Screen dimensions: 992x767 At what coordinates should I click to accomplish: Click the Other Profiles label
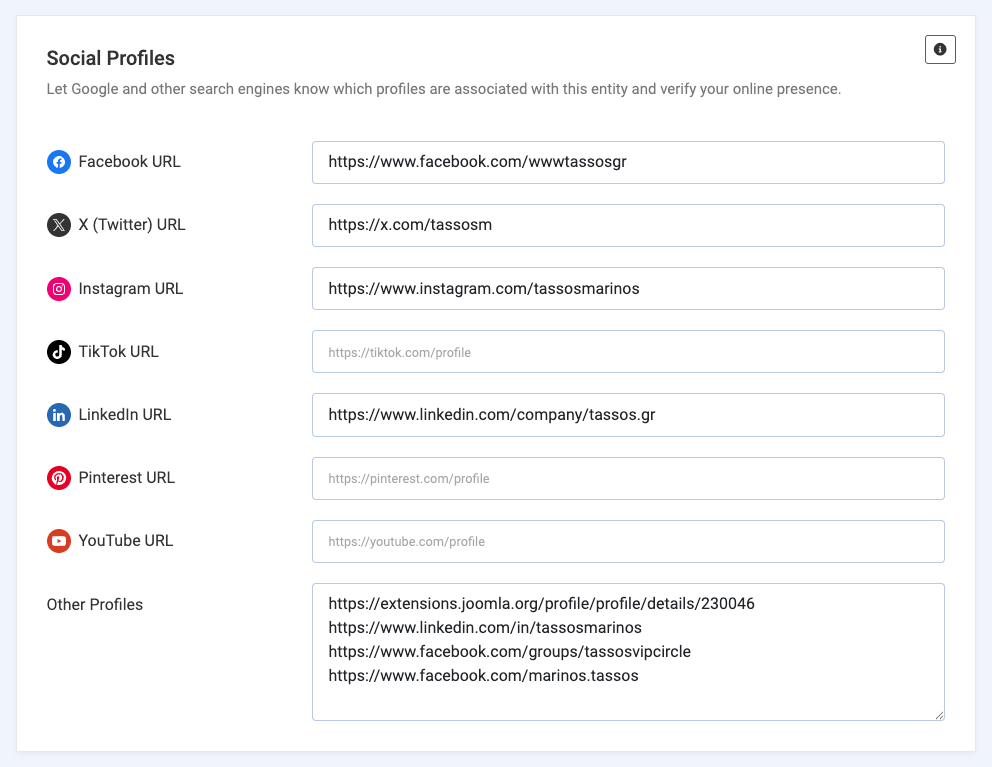[95, 604]
